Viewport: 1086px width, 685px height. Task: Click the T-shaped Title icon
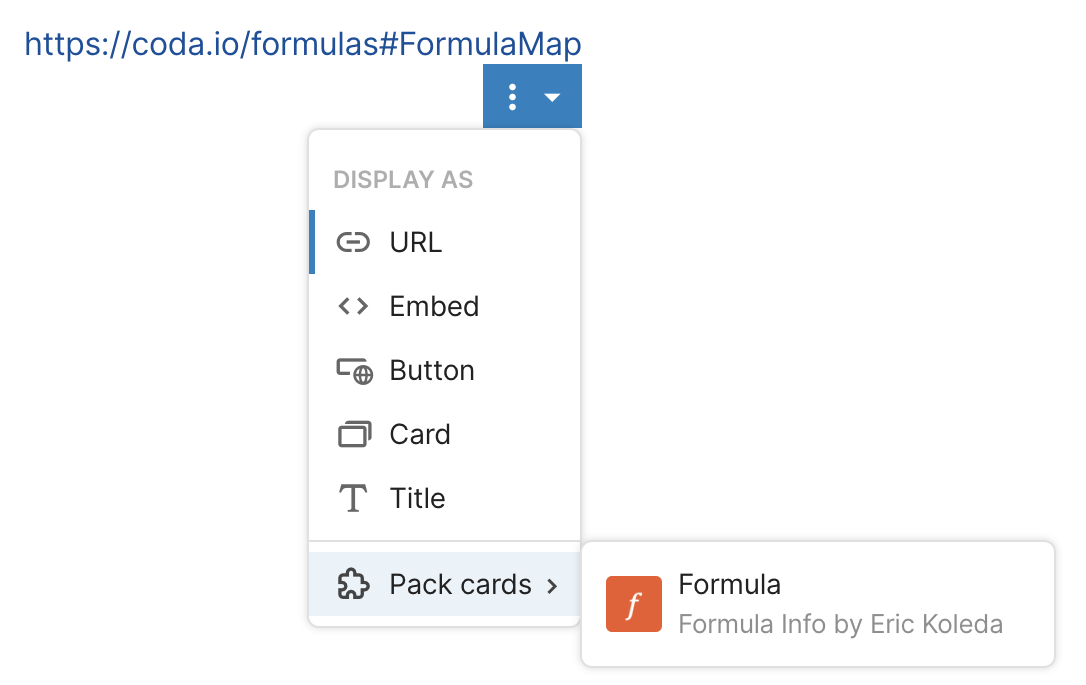coord(353,499)
